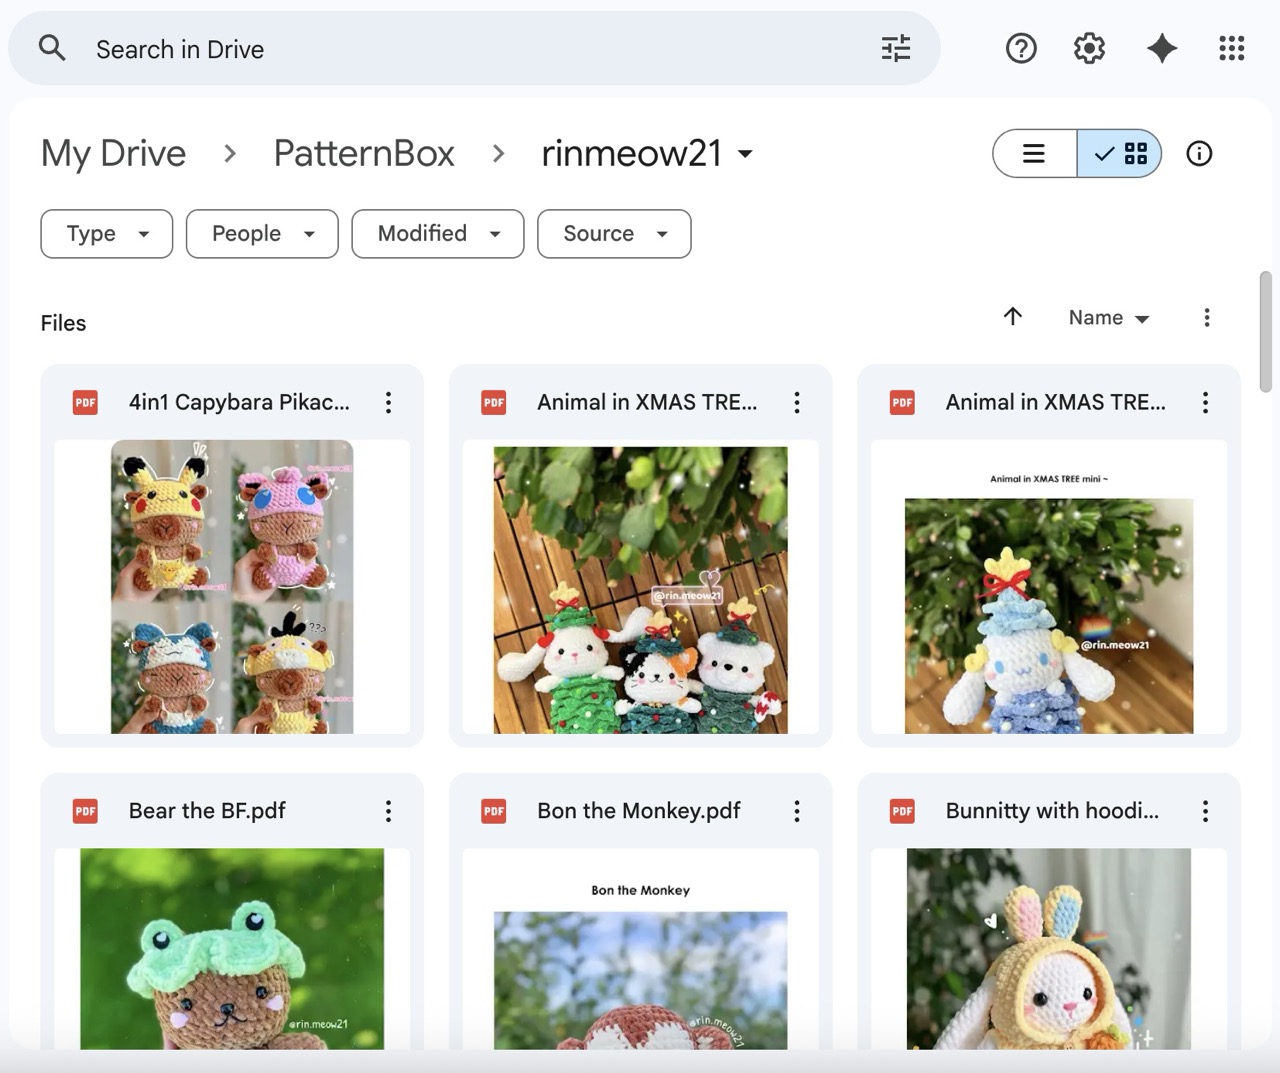Viewport: 1280px width, 1073px height.
Task: Open the People filter dropdown
Action: 262,234
